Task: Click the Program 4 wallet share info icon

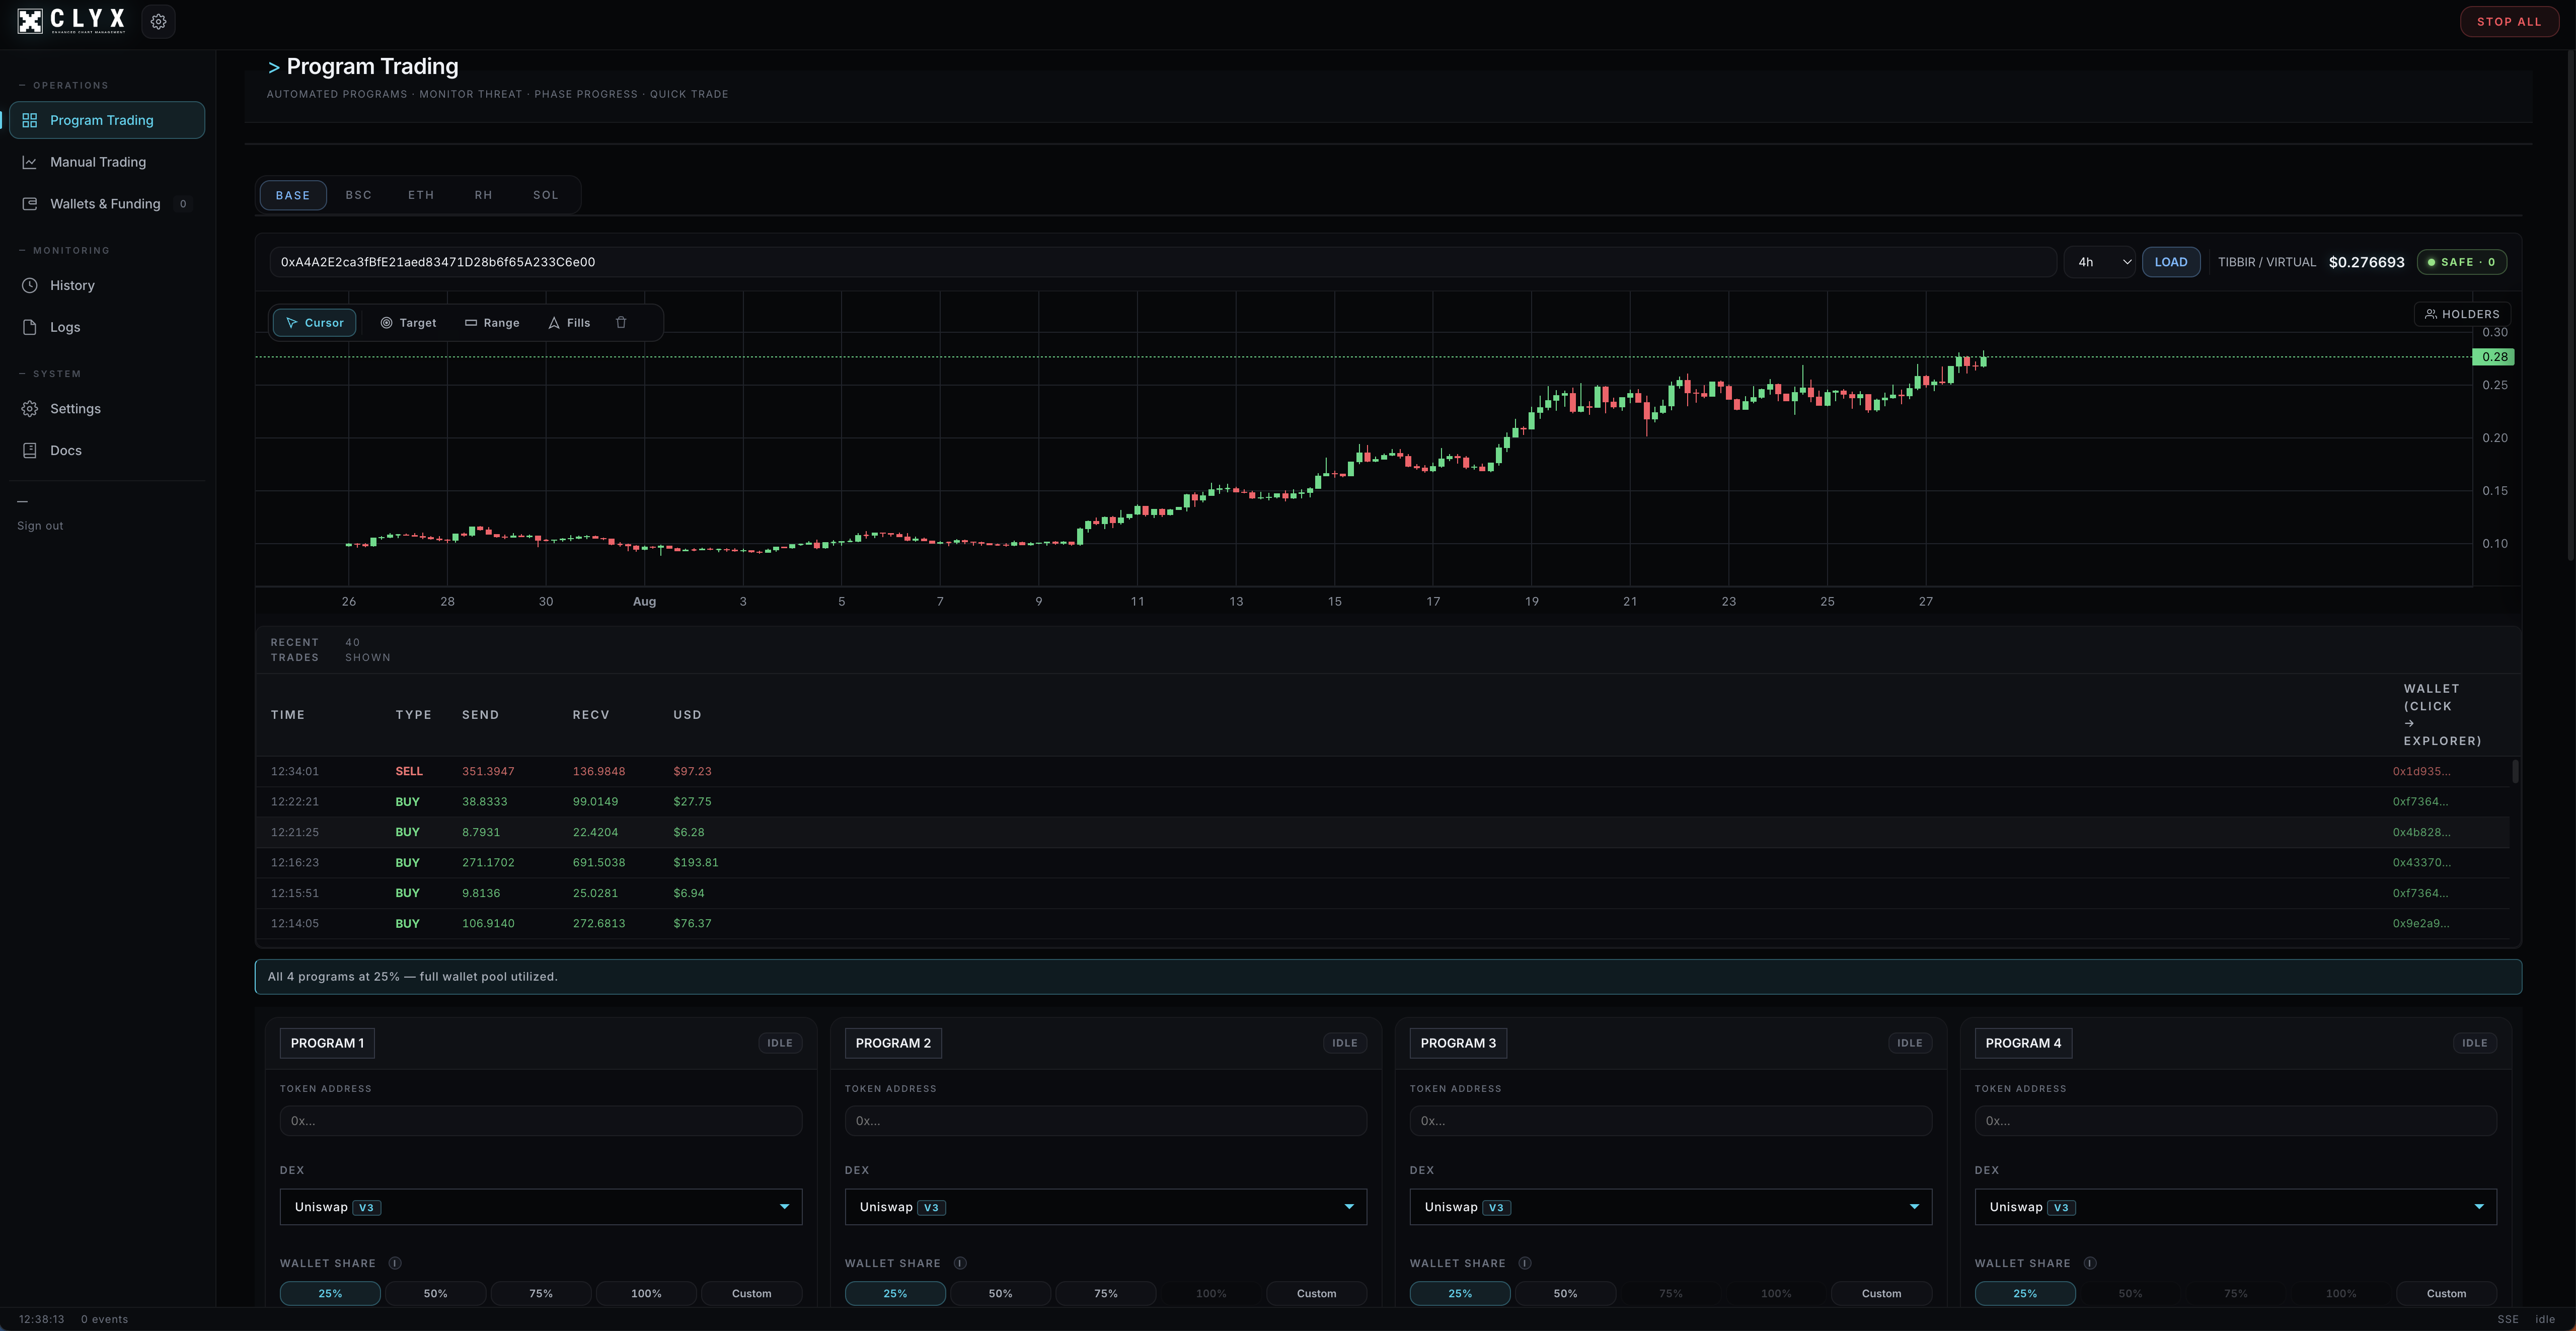Action: [x=2090, y=1263]
